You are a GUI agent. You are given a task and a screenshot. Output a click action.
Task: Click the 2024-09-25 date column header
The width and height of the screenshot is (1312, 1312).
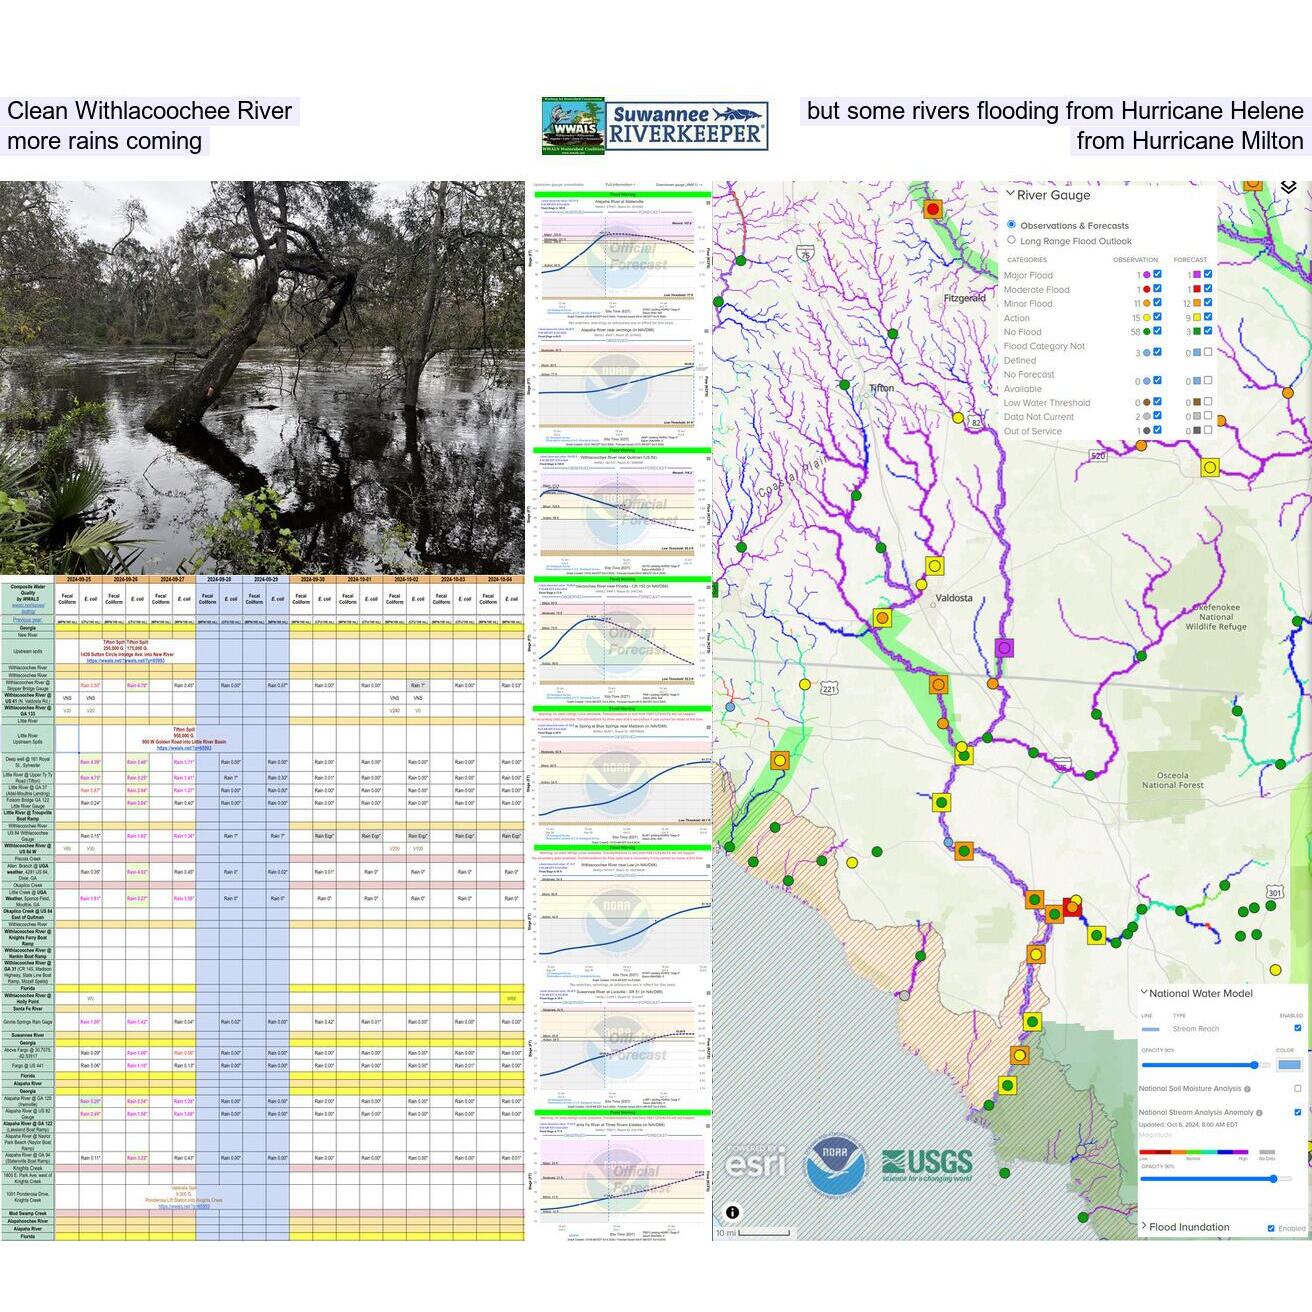pyautogui.click(x=79, y=579)
